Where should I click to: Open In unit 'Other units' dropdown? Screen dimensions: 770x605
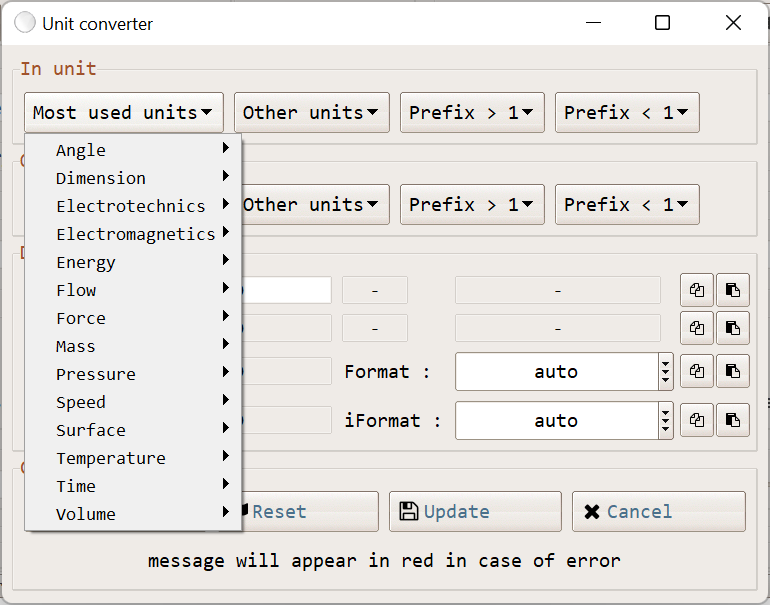pos(310,113)
